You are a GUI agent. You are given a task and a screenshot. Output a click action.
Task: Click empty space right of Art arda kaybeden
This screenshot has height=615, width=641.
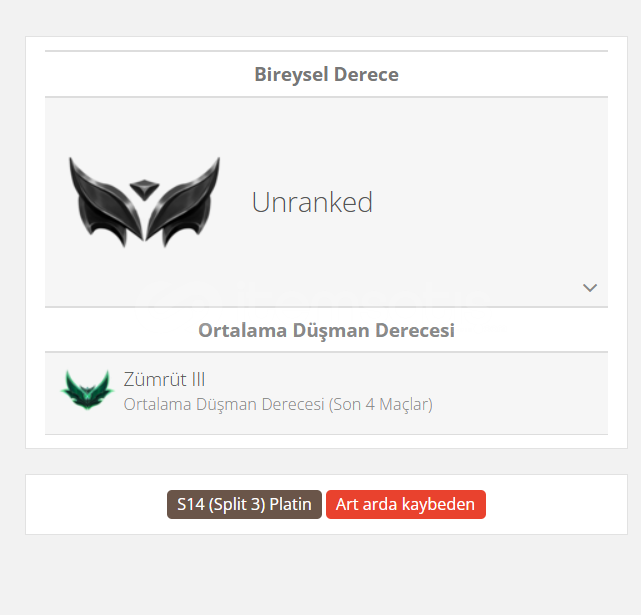coord(556,504)
